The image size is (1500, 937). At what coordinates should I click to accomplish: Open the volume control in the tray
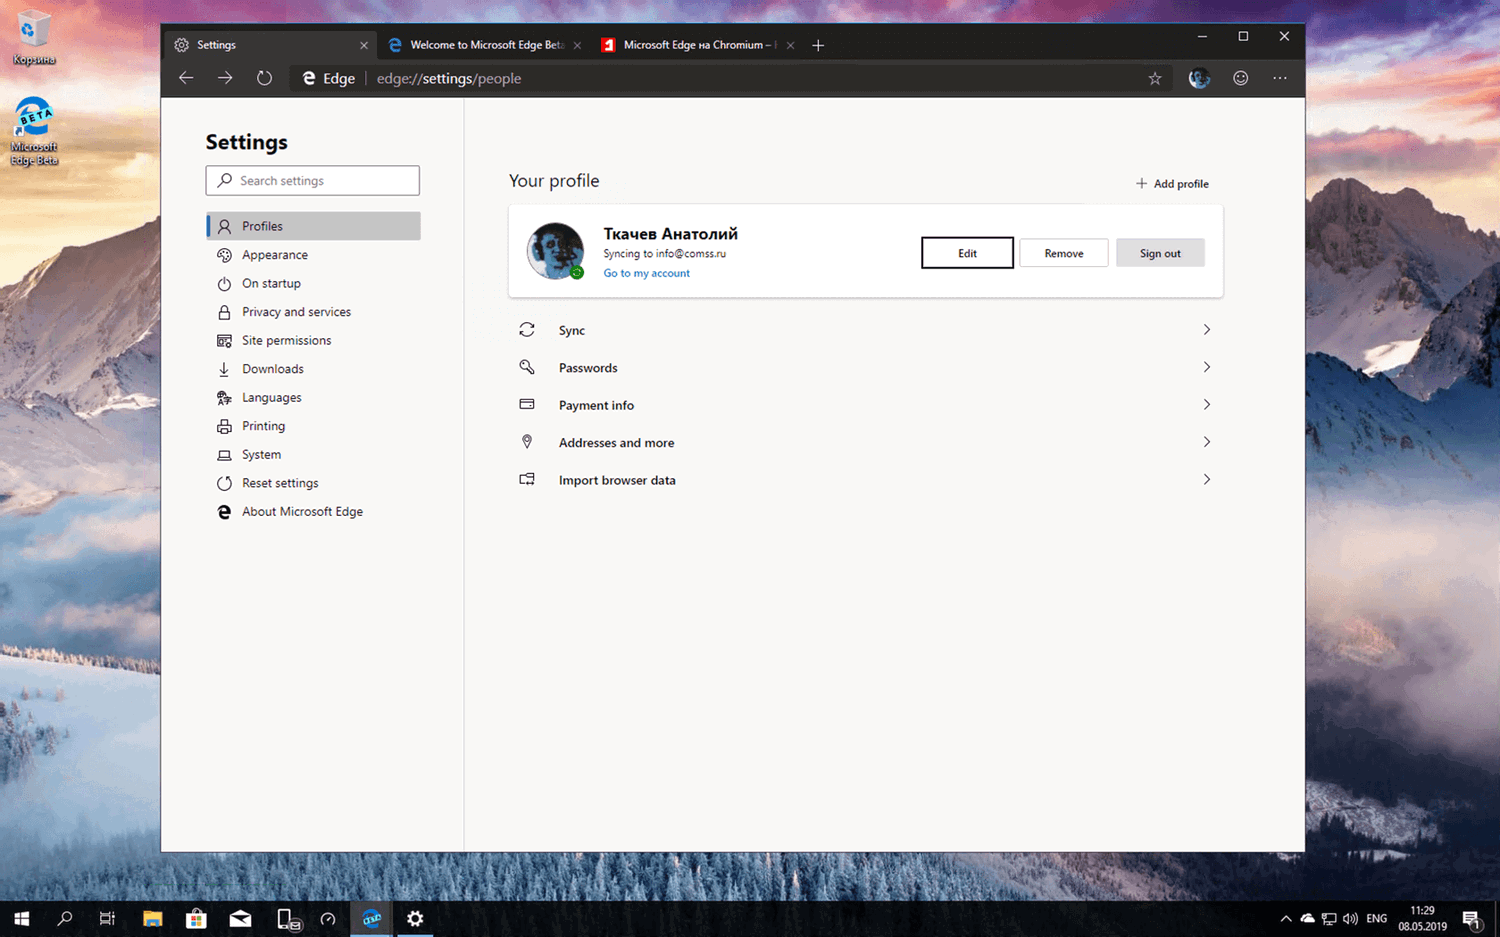pyautogui.click(x=1351, y=918)
